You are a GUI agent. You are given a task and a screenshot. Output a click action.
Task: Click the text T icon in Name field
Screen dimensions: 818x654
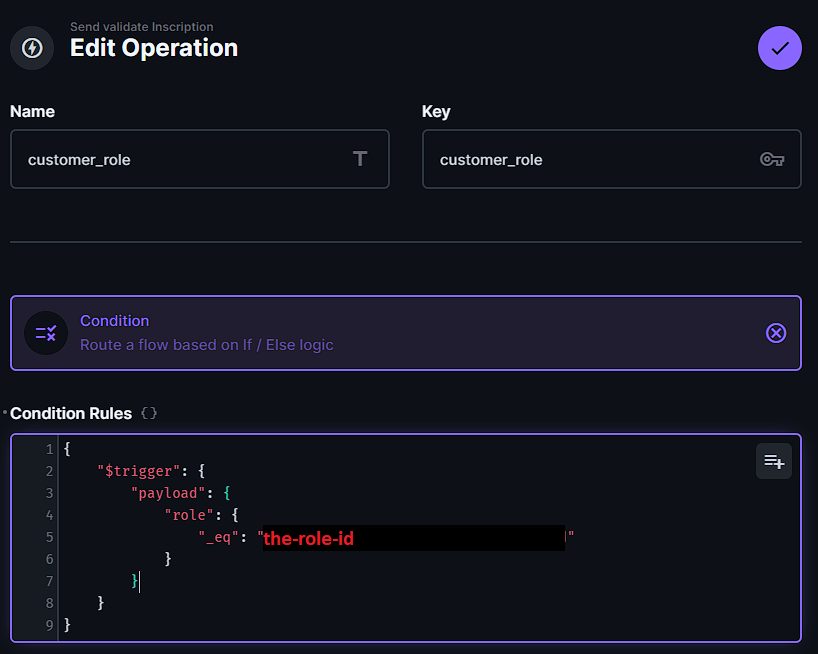(360, 159)
